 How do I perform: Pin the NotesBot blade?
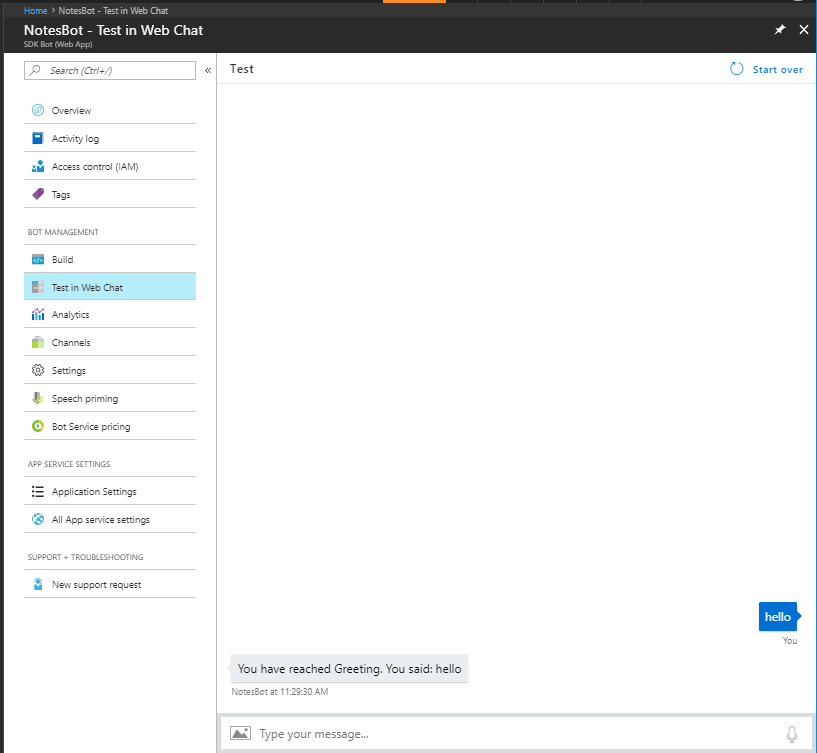click(779, 30)
